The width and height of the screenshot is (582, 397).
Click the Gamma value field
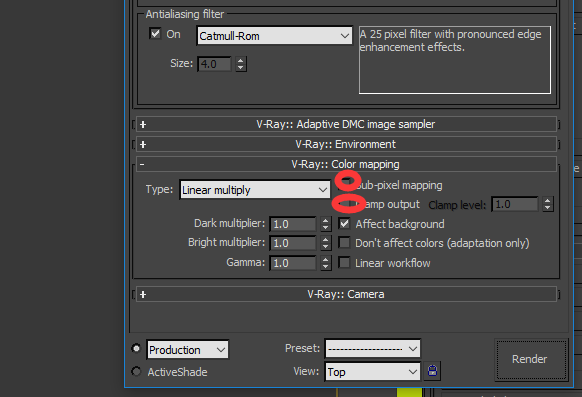point(293,263)
